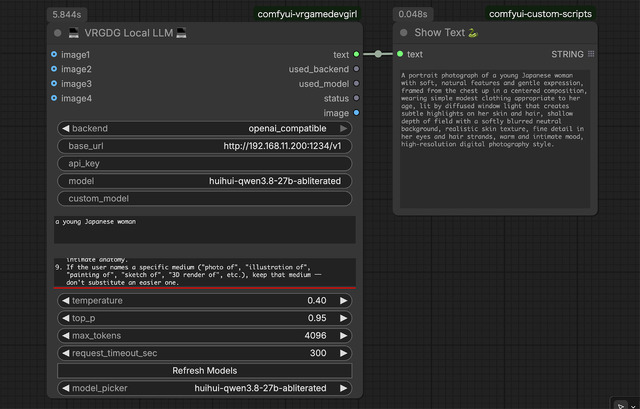The image size is (640, 409).
Task: Increase top_p with right arrow
Action: [344, 318]
